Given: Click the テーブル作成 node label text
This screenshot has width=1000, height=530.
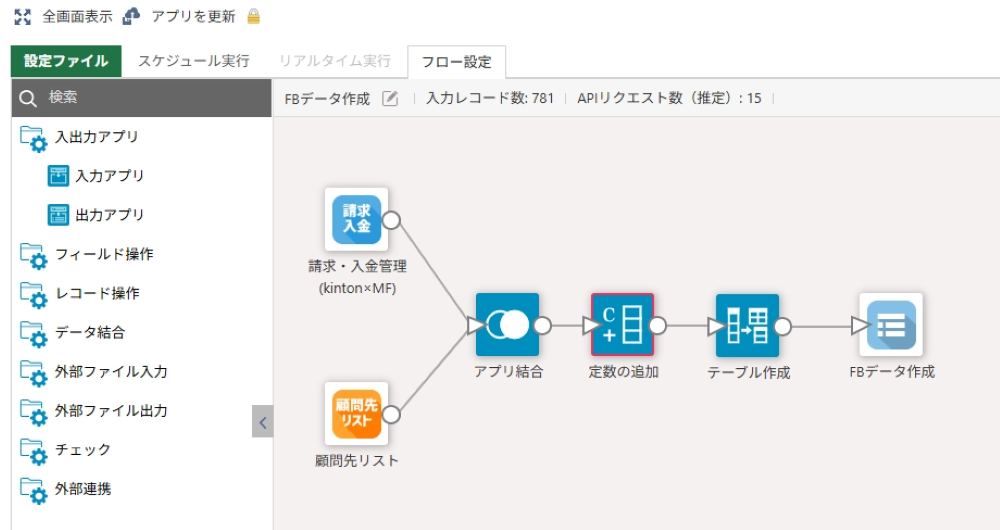Looking at the screenshot, I should tap(749, 372).
